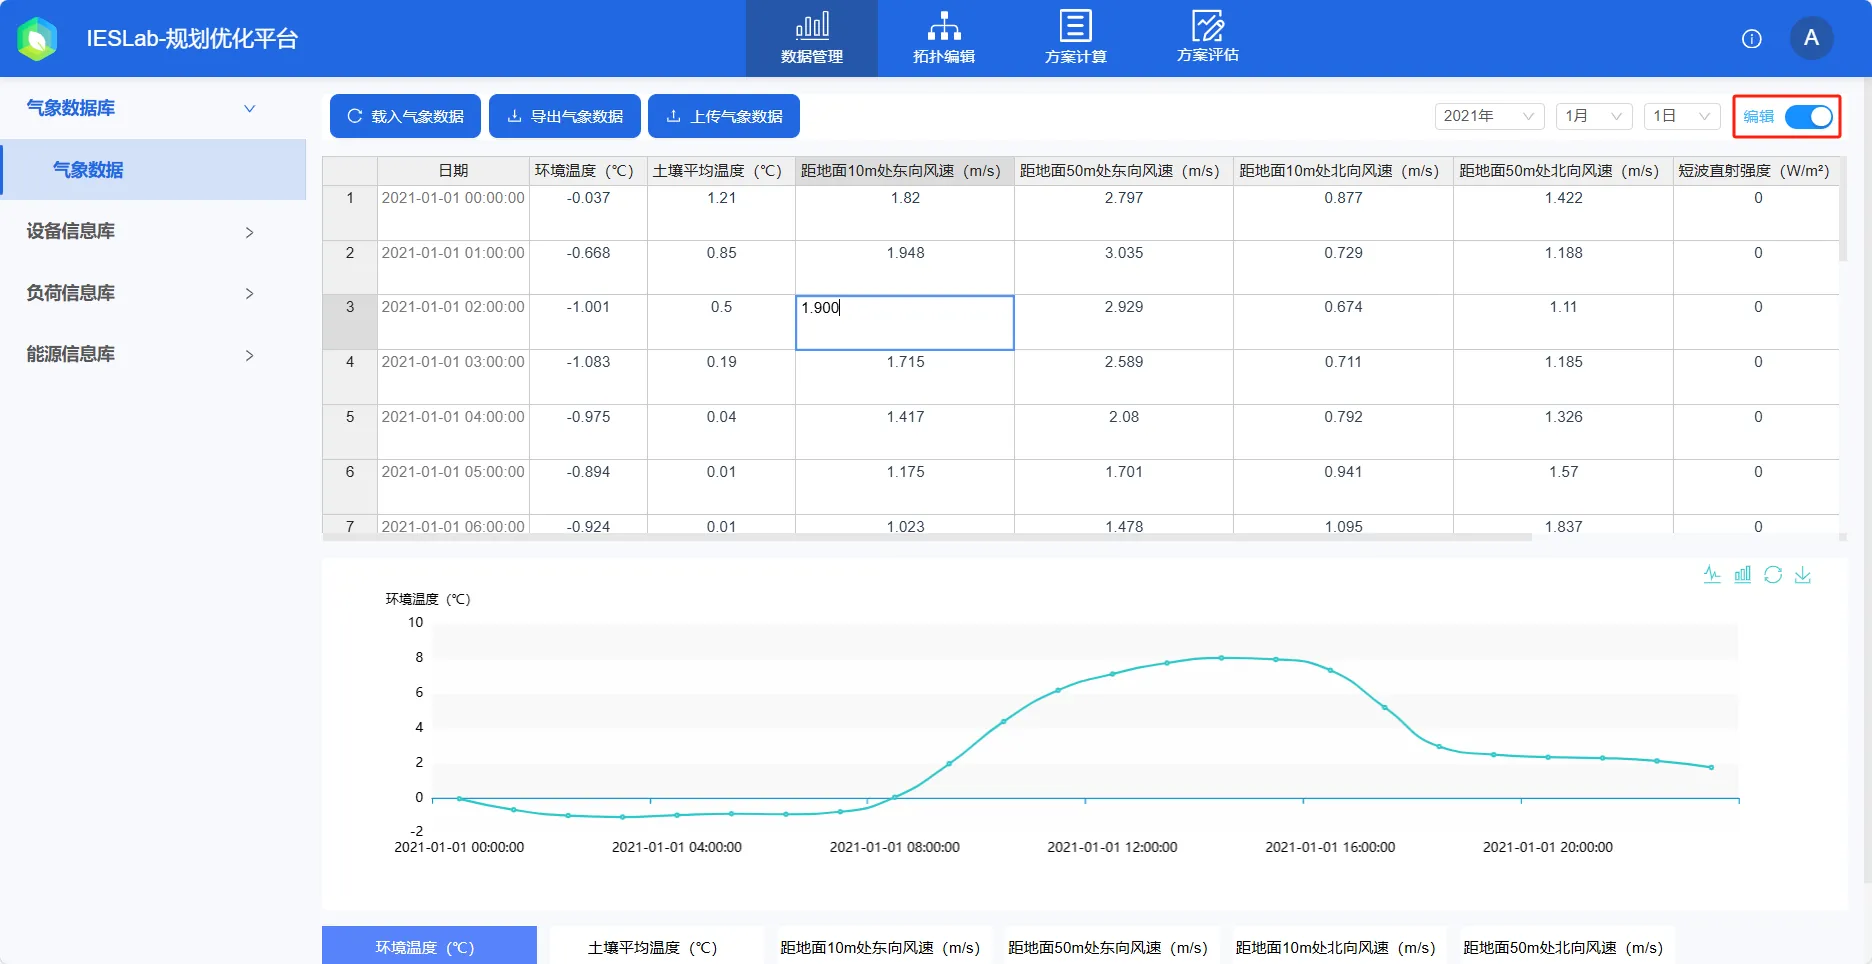Toggle the 编辑 edit switch
Image resolution: width=1872 pixels, height=964 pixels.
coord(1809,117)
